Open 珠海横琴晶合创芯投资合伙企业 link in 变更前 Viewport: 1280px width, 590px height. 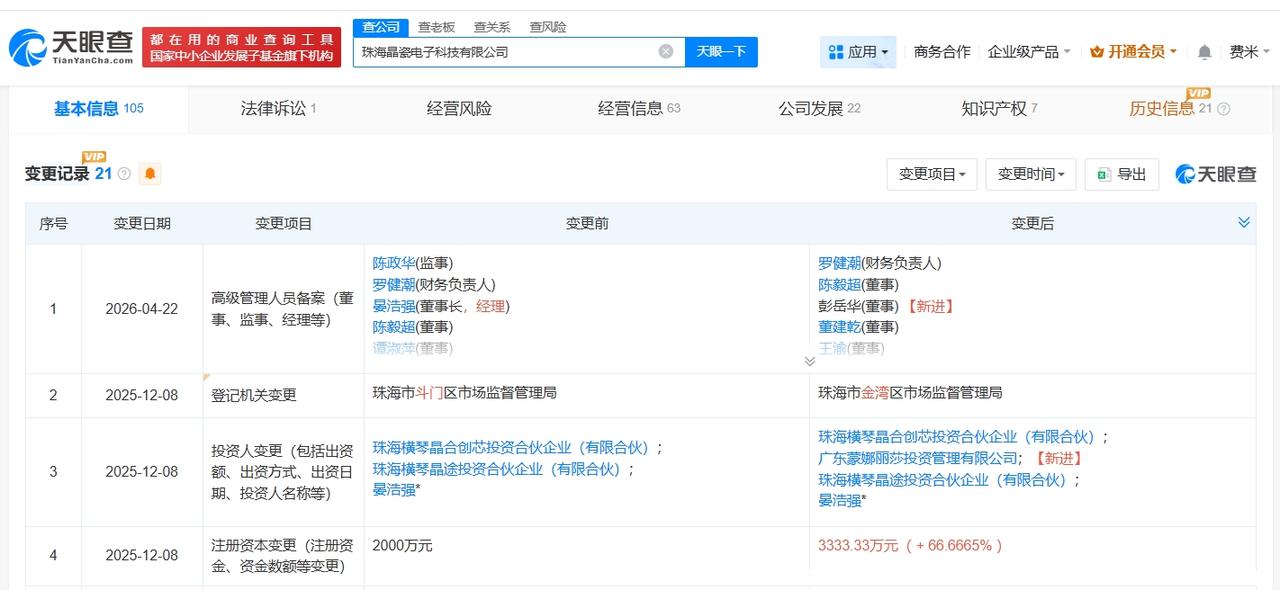[511, 447]
